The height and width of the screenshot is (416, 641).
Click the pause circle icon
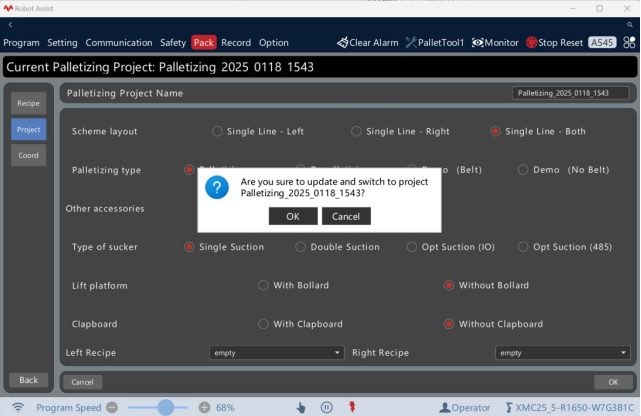(327, 407)
